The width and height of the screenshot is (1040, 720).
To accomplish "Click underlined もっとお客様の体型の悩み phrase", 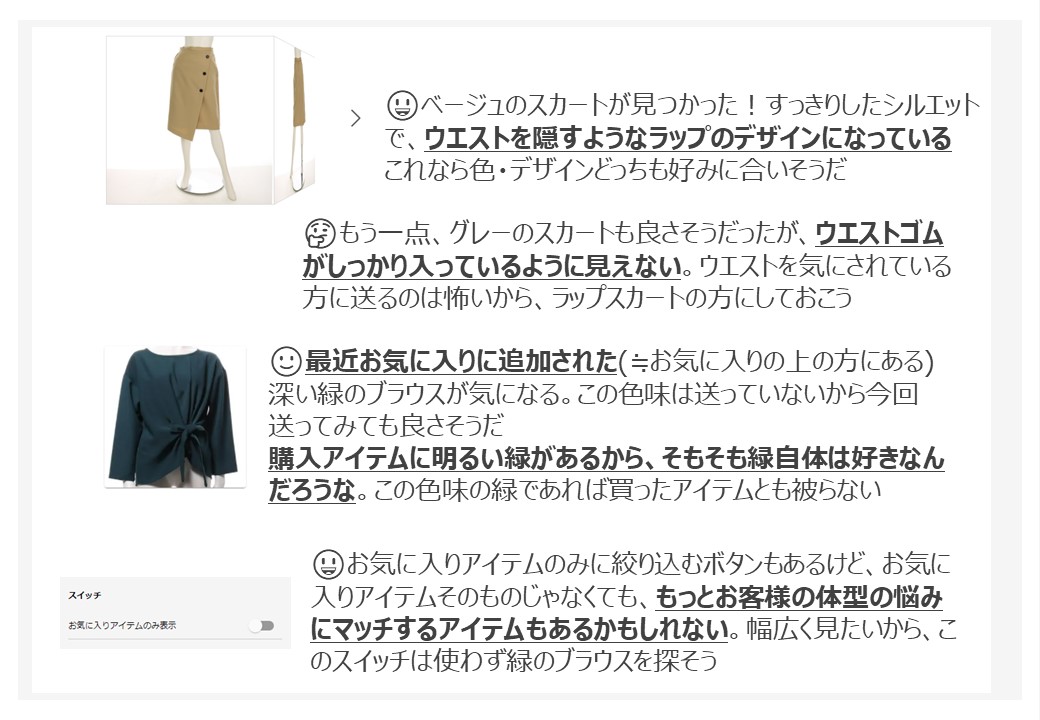I will (799, 597).
